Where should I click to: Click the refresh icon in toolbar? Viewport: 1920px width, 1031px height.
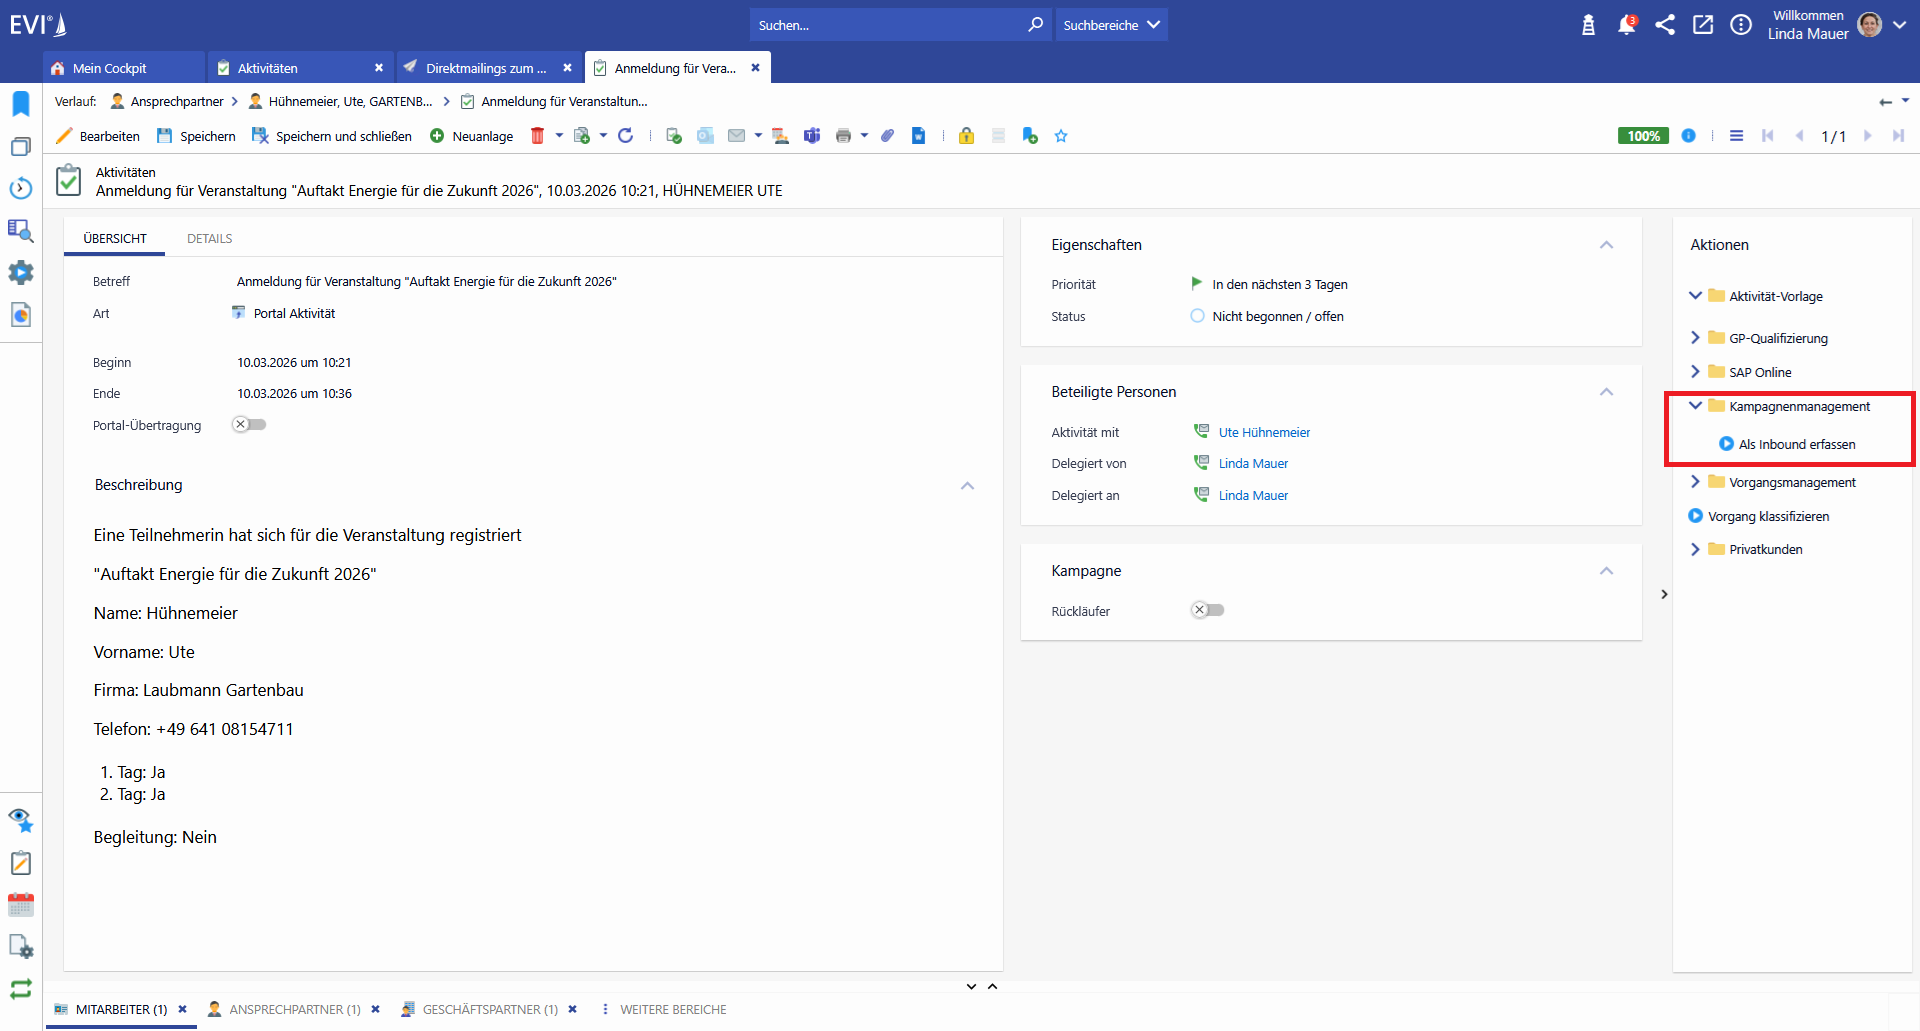point(626,136)
